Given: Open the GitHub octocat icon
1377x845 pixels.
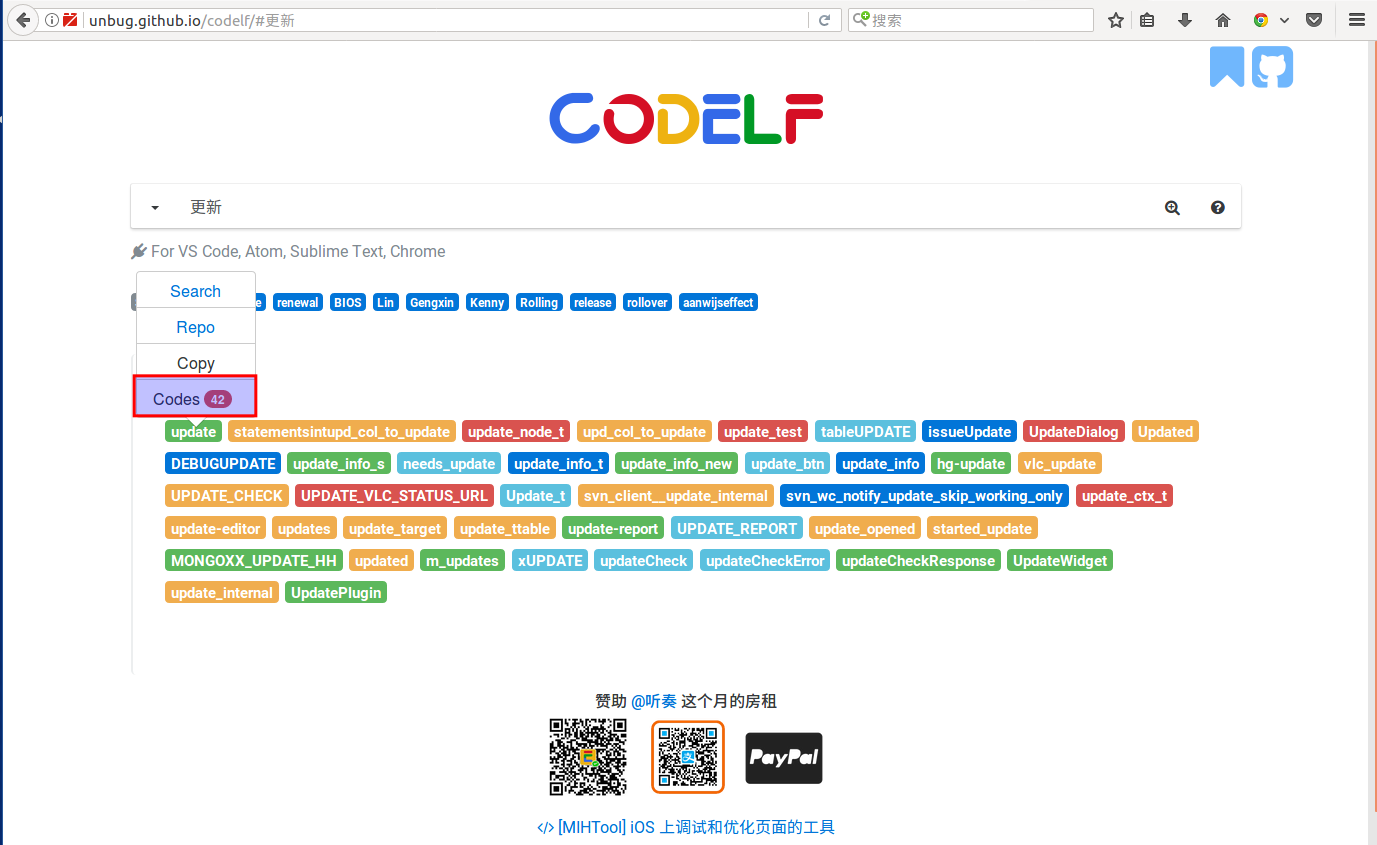Looking at the screenshot, I should 1272,67.
